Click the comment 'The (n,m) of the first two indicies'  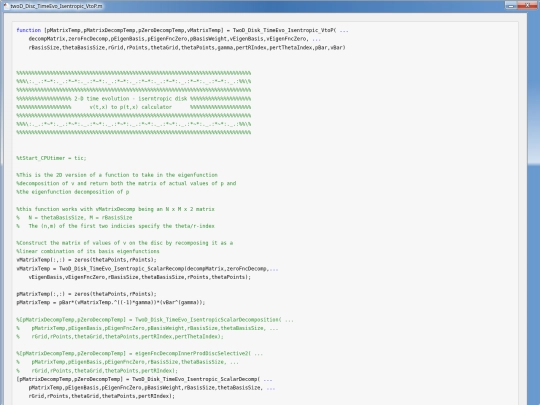click(122, 226)
